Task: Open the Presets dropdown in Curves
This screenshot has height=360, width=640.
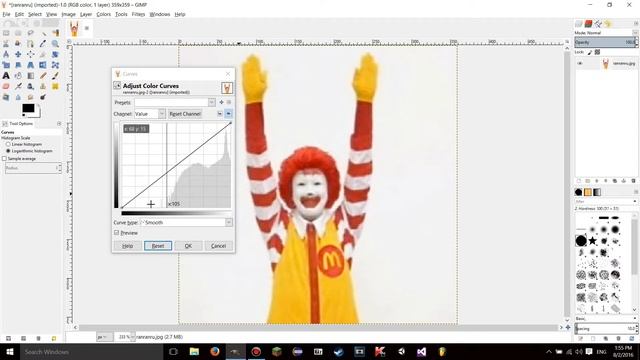Action: tap(212, 102)
